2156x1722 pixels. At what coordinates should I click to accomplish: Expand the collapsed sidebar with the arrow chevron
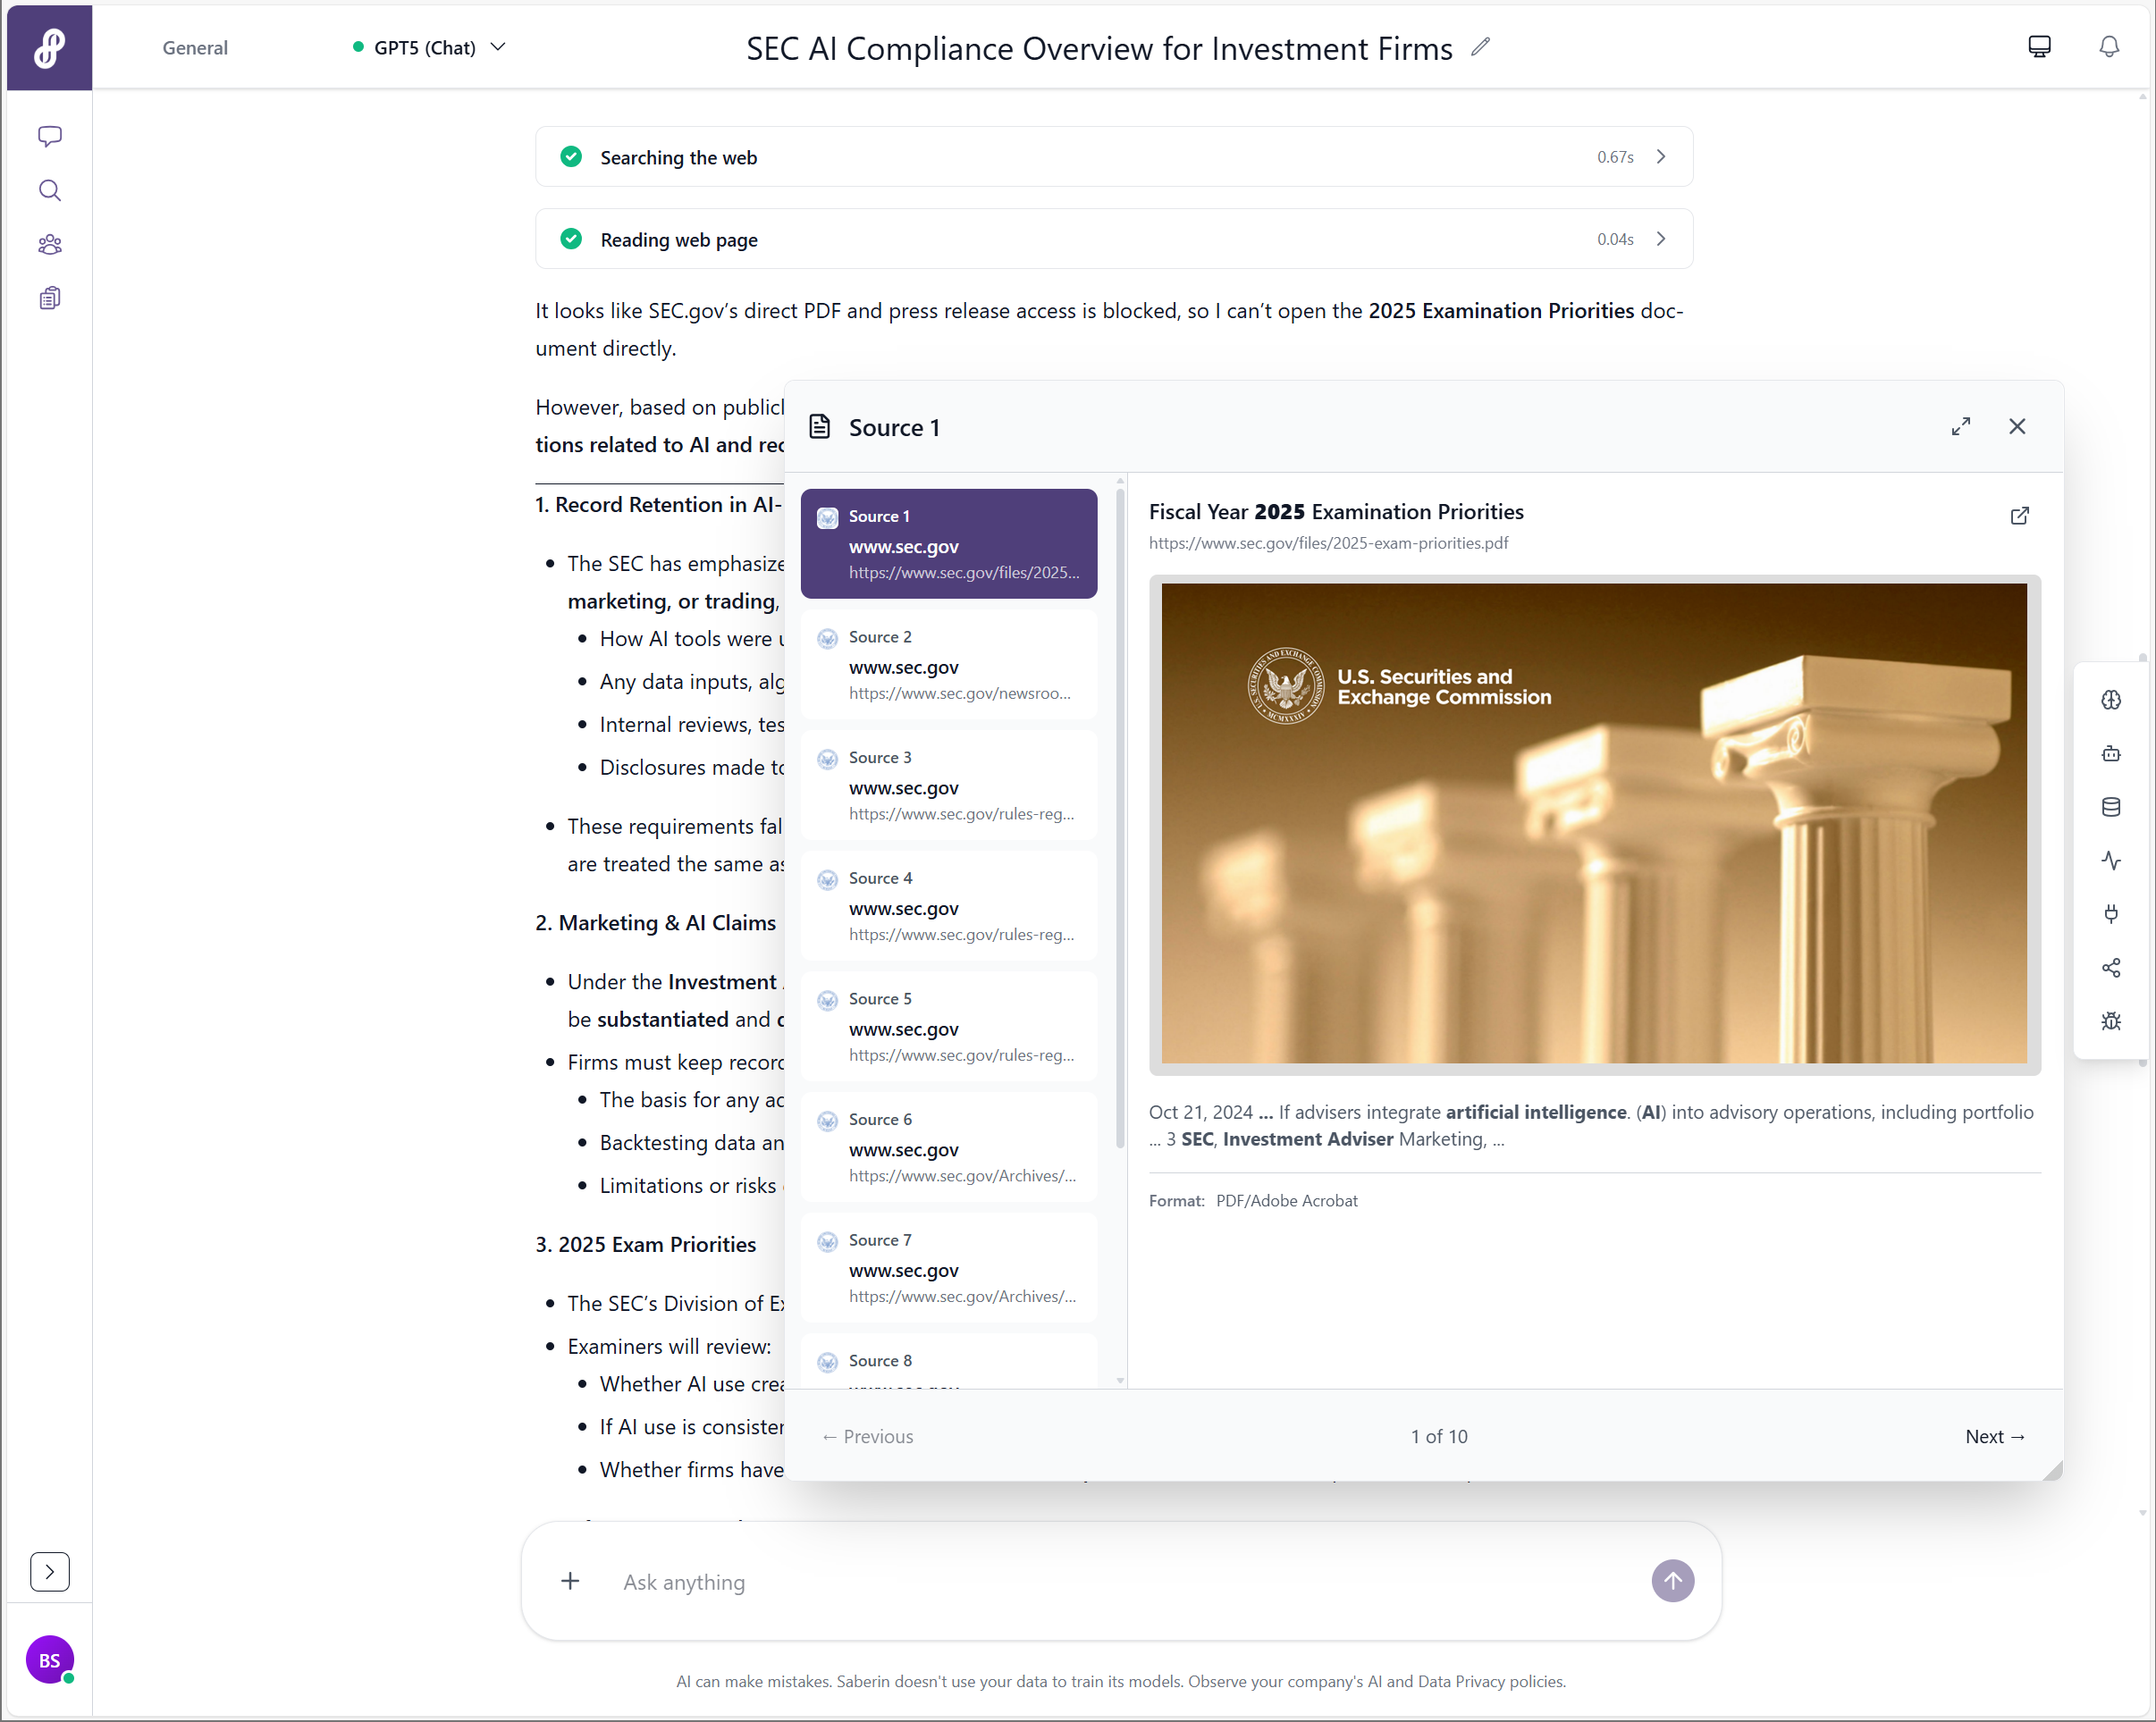49,1571
